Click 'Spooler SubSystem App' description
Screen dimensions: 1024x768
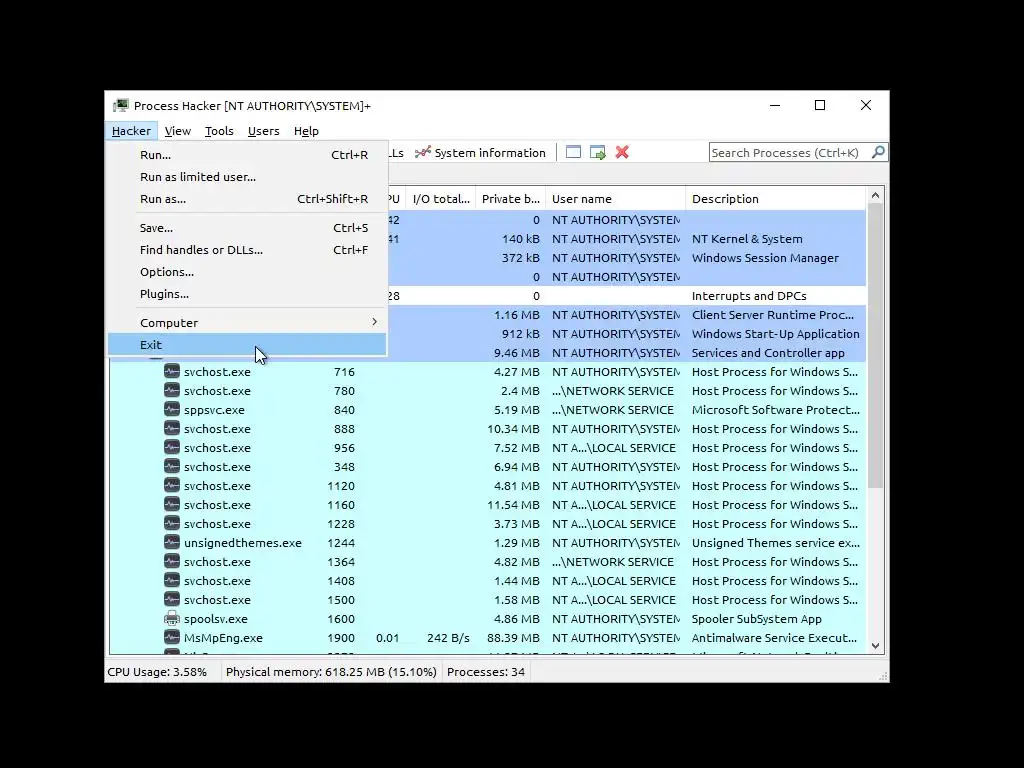[x=757, y=618]
